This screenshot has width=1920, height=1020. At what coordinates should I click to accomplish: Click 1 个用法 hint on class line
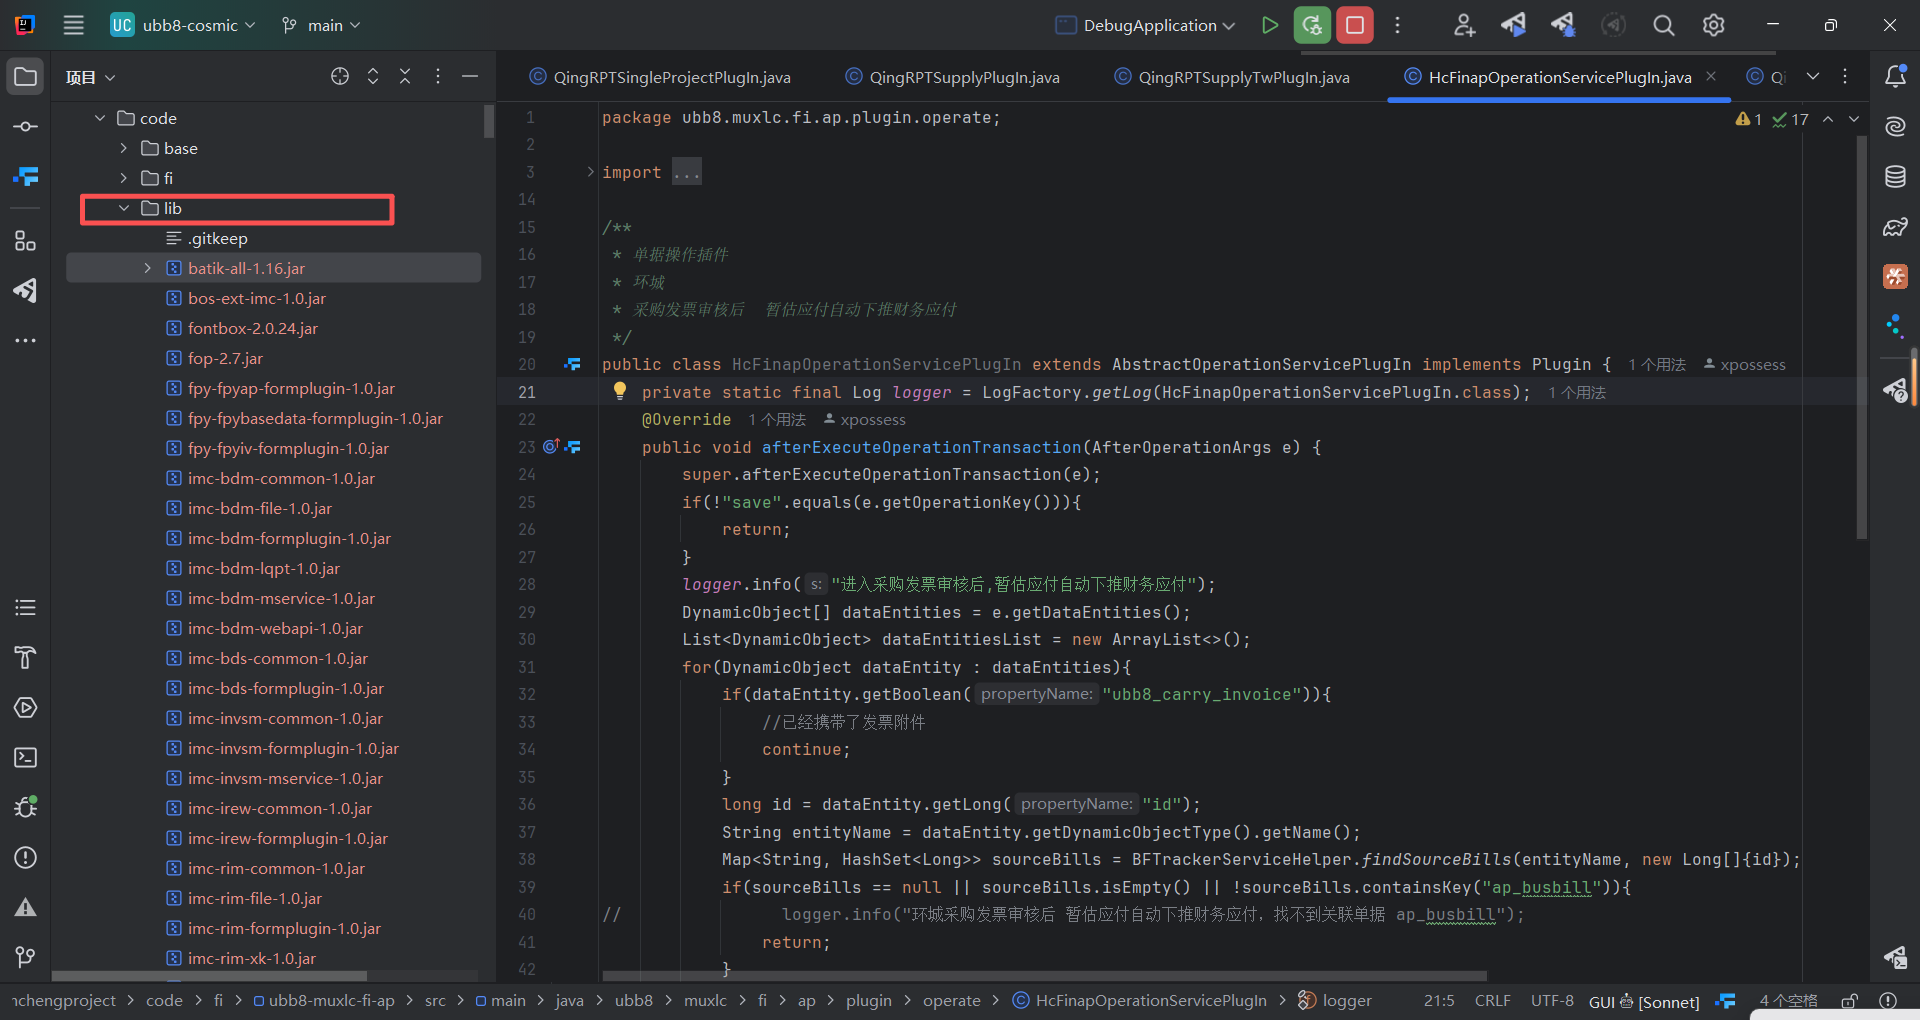coord(1656,365)
